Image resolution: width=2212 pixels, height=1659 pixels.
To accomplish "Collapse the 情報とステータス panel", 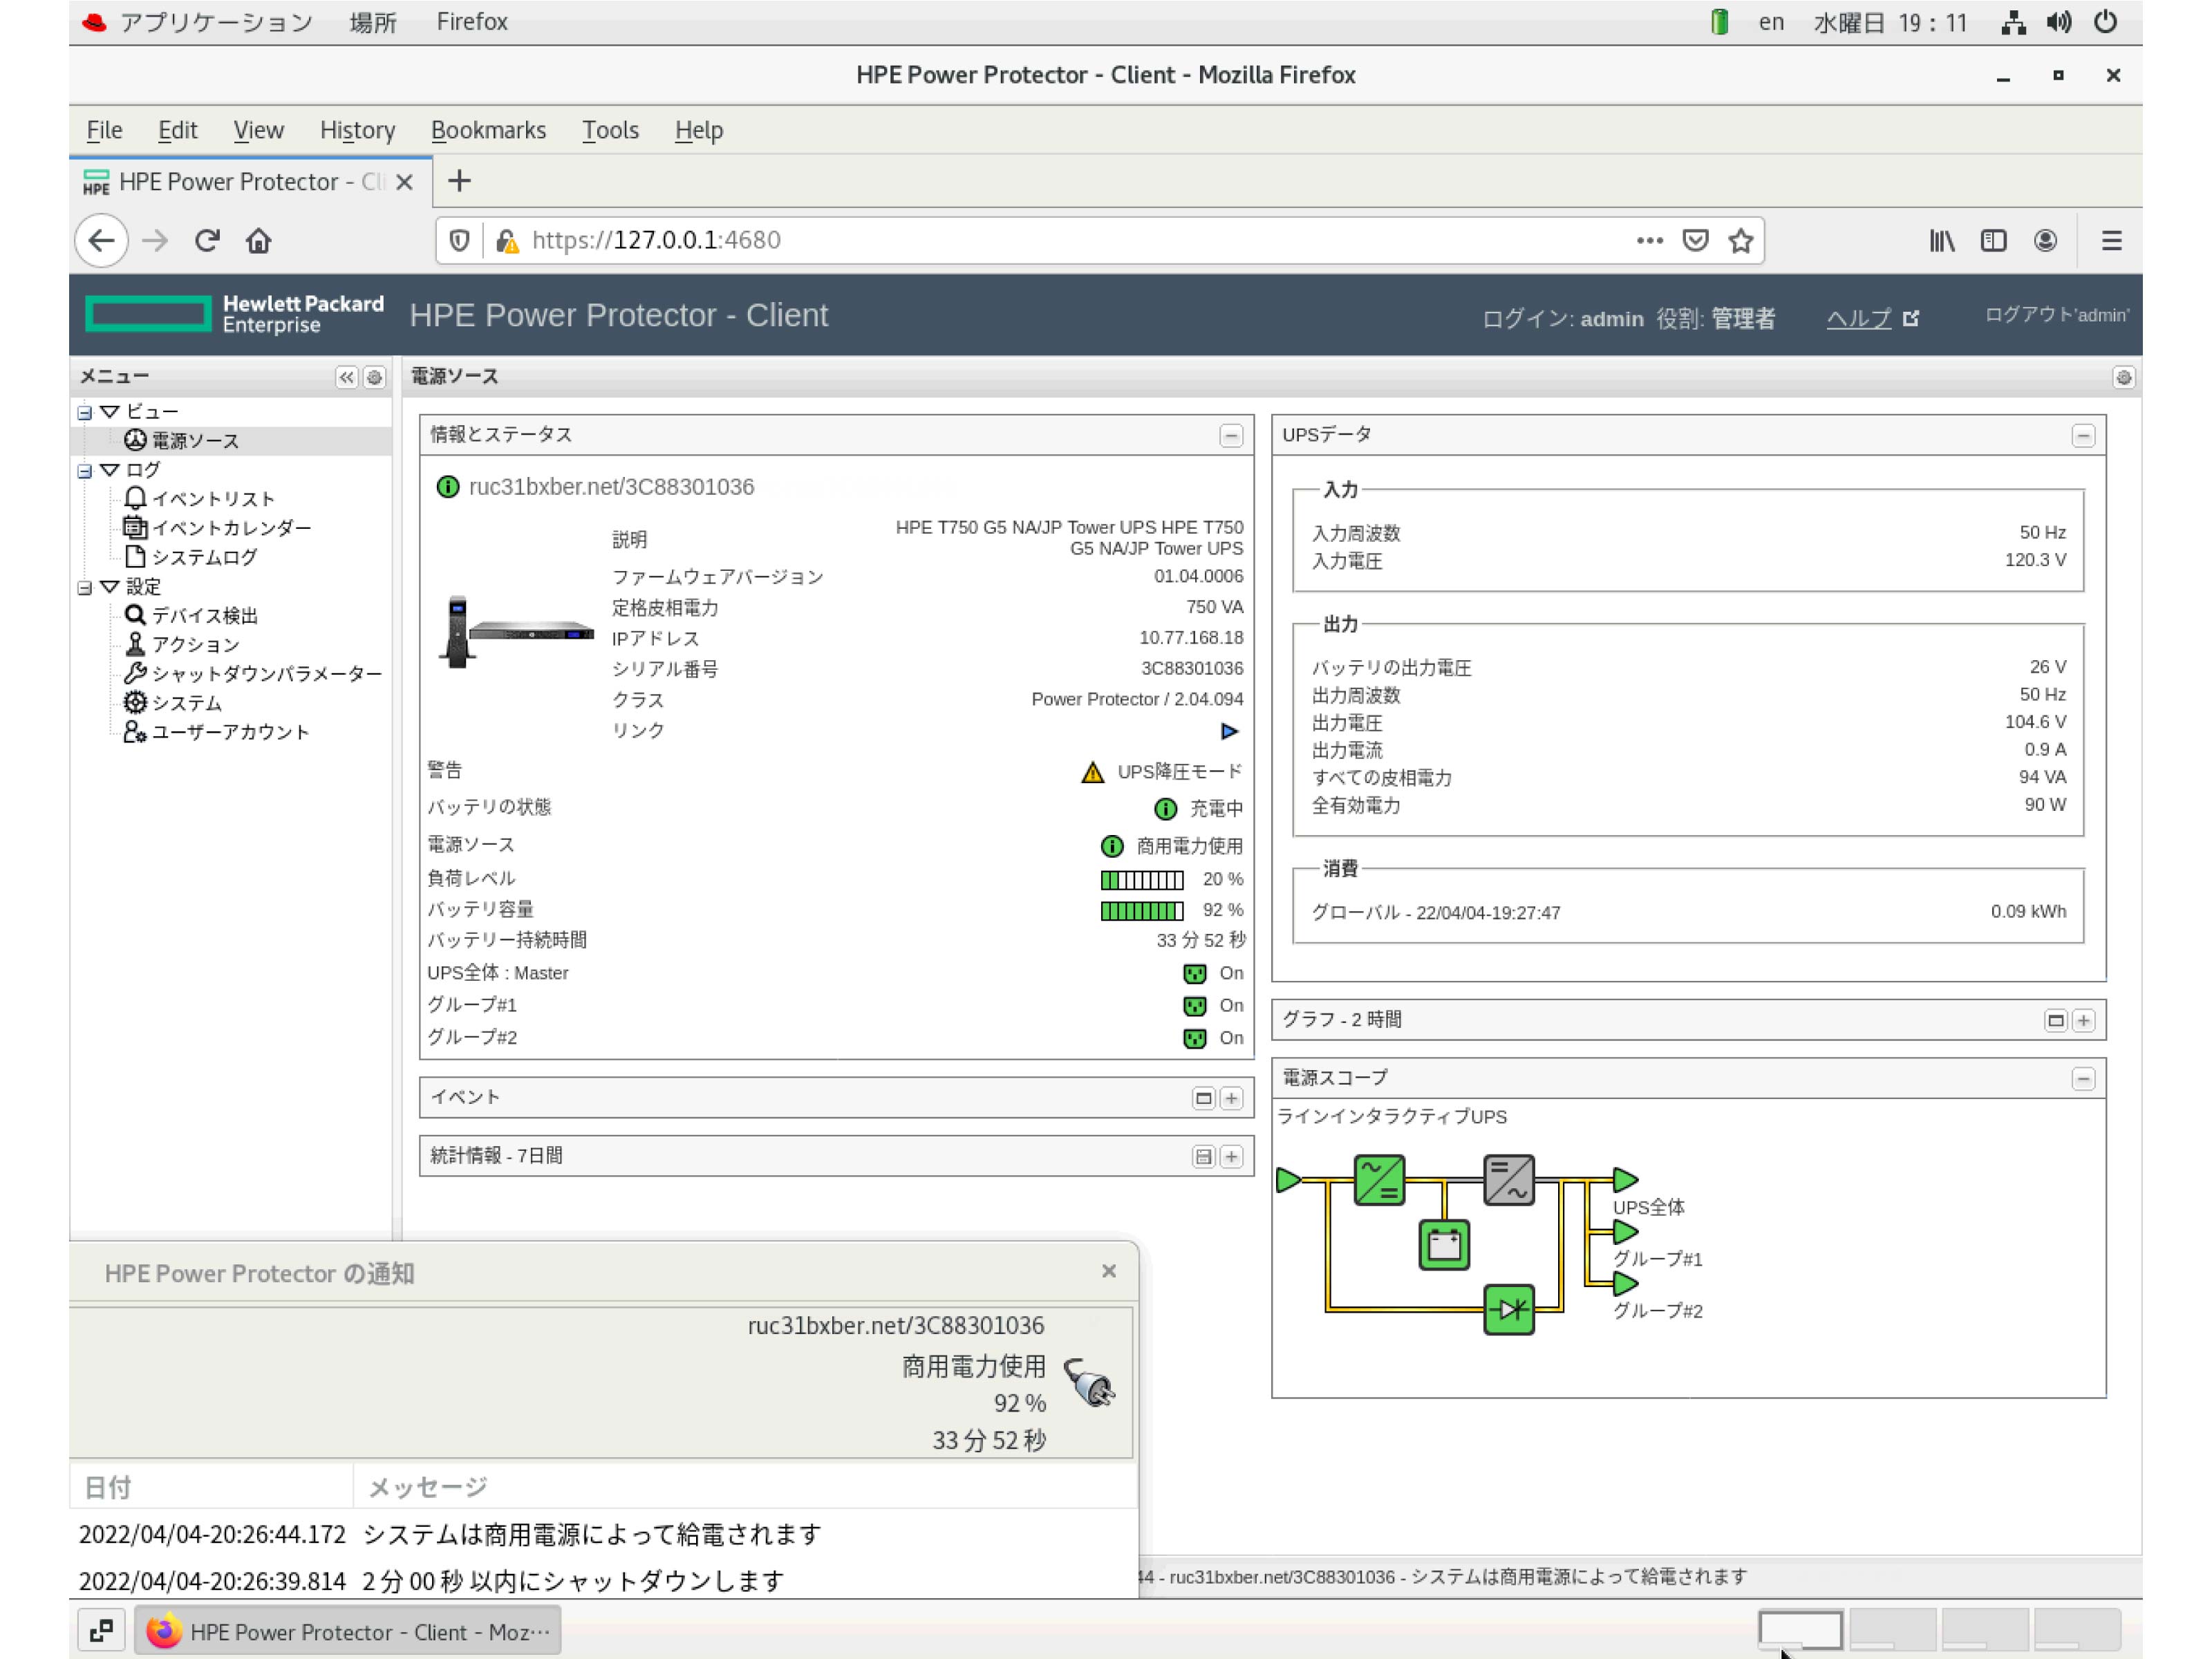I will [1231, 436].
